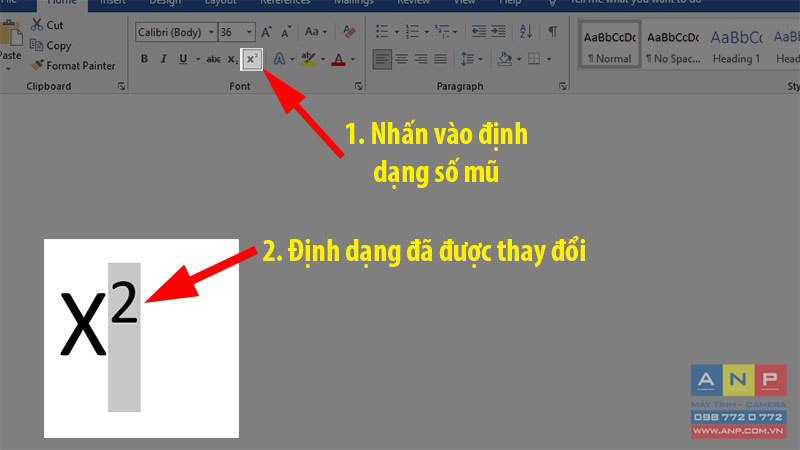Open Clipboard dialog launcher
The image size is (800, 450).
[x=121, y=86]
